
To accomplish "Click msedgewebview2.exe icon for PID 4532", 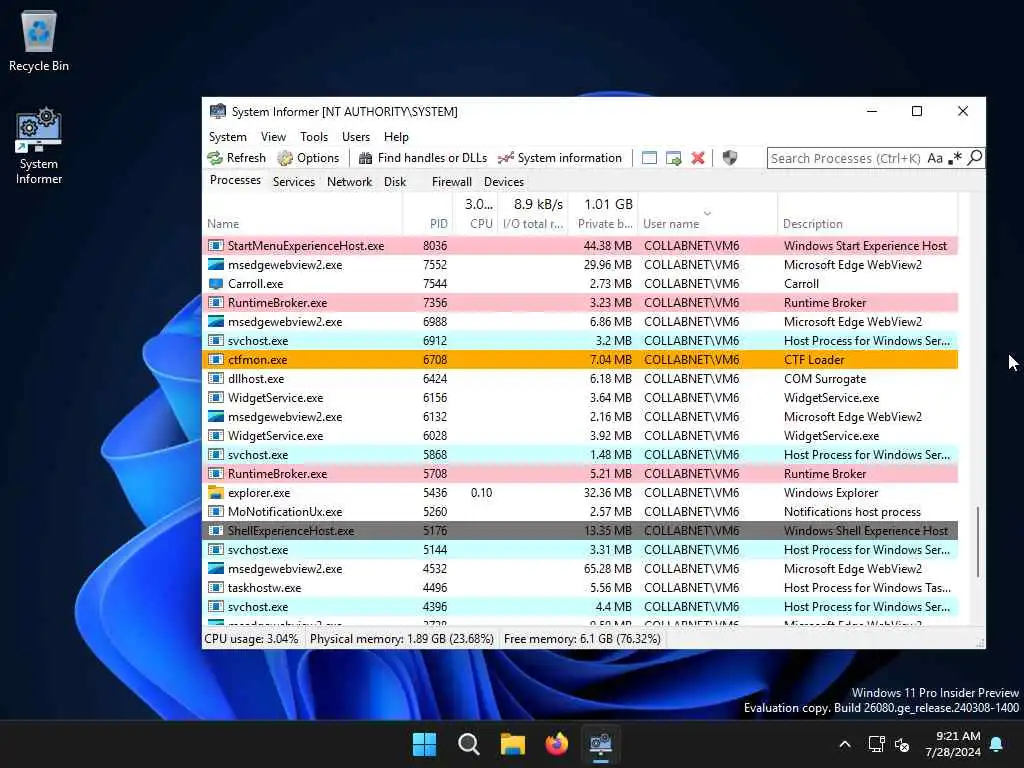I will point(216,569).
